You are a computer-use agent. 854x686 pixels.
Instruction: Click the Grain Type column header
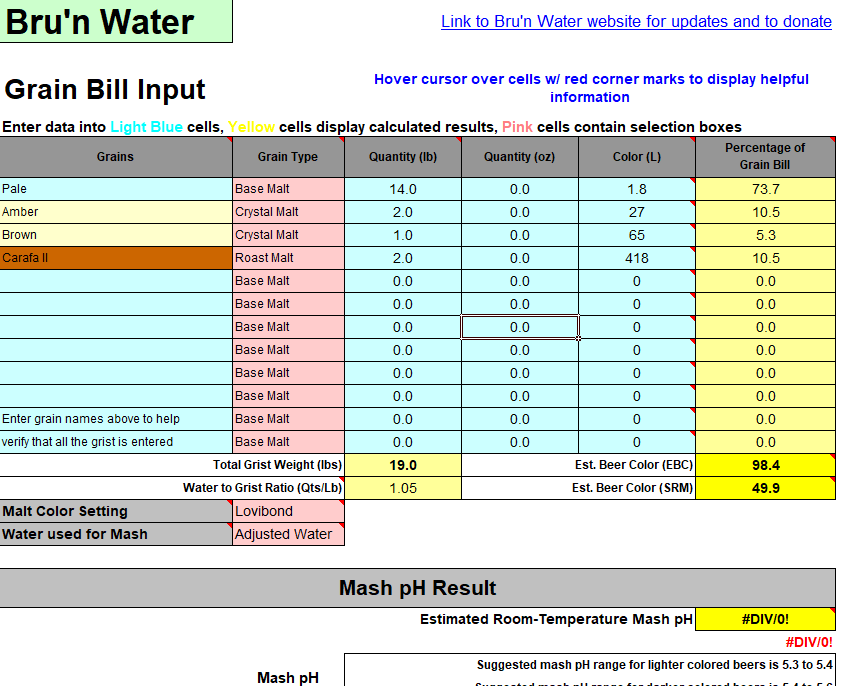[289, 157]
